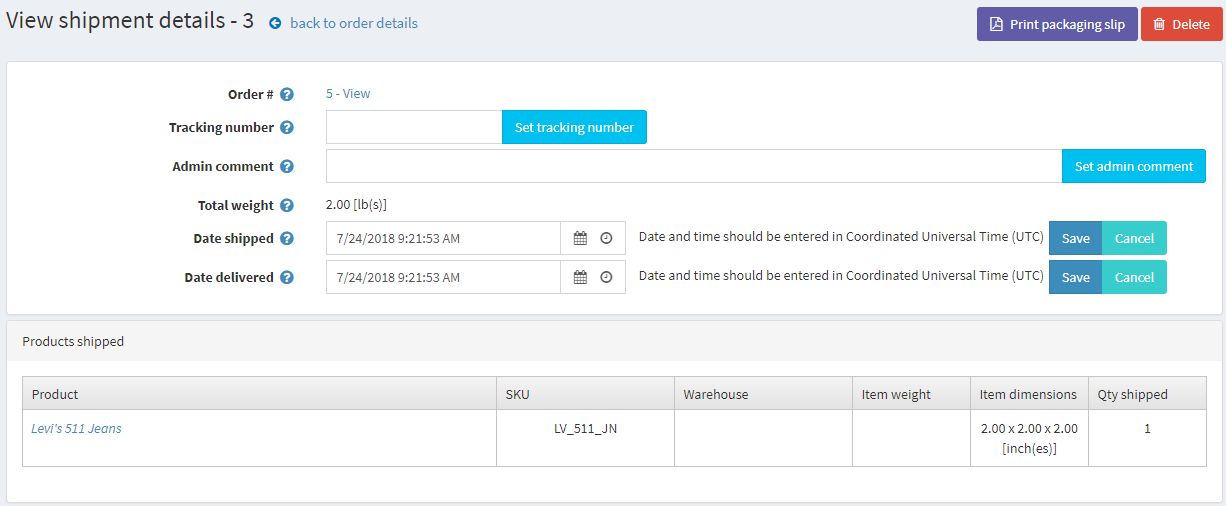The height and width of the screenshot is (506, 1226).
Task: Open the Levi's 511 Jeans product link
Action: tap(77, 429)
